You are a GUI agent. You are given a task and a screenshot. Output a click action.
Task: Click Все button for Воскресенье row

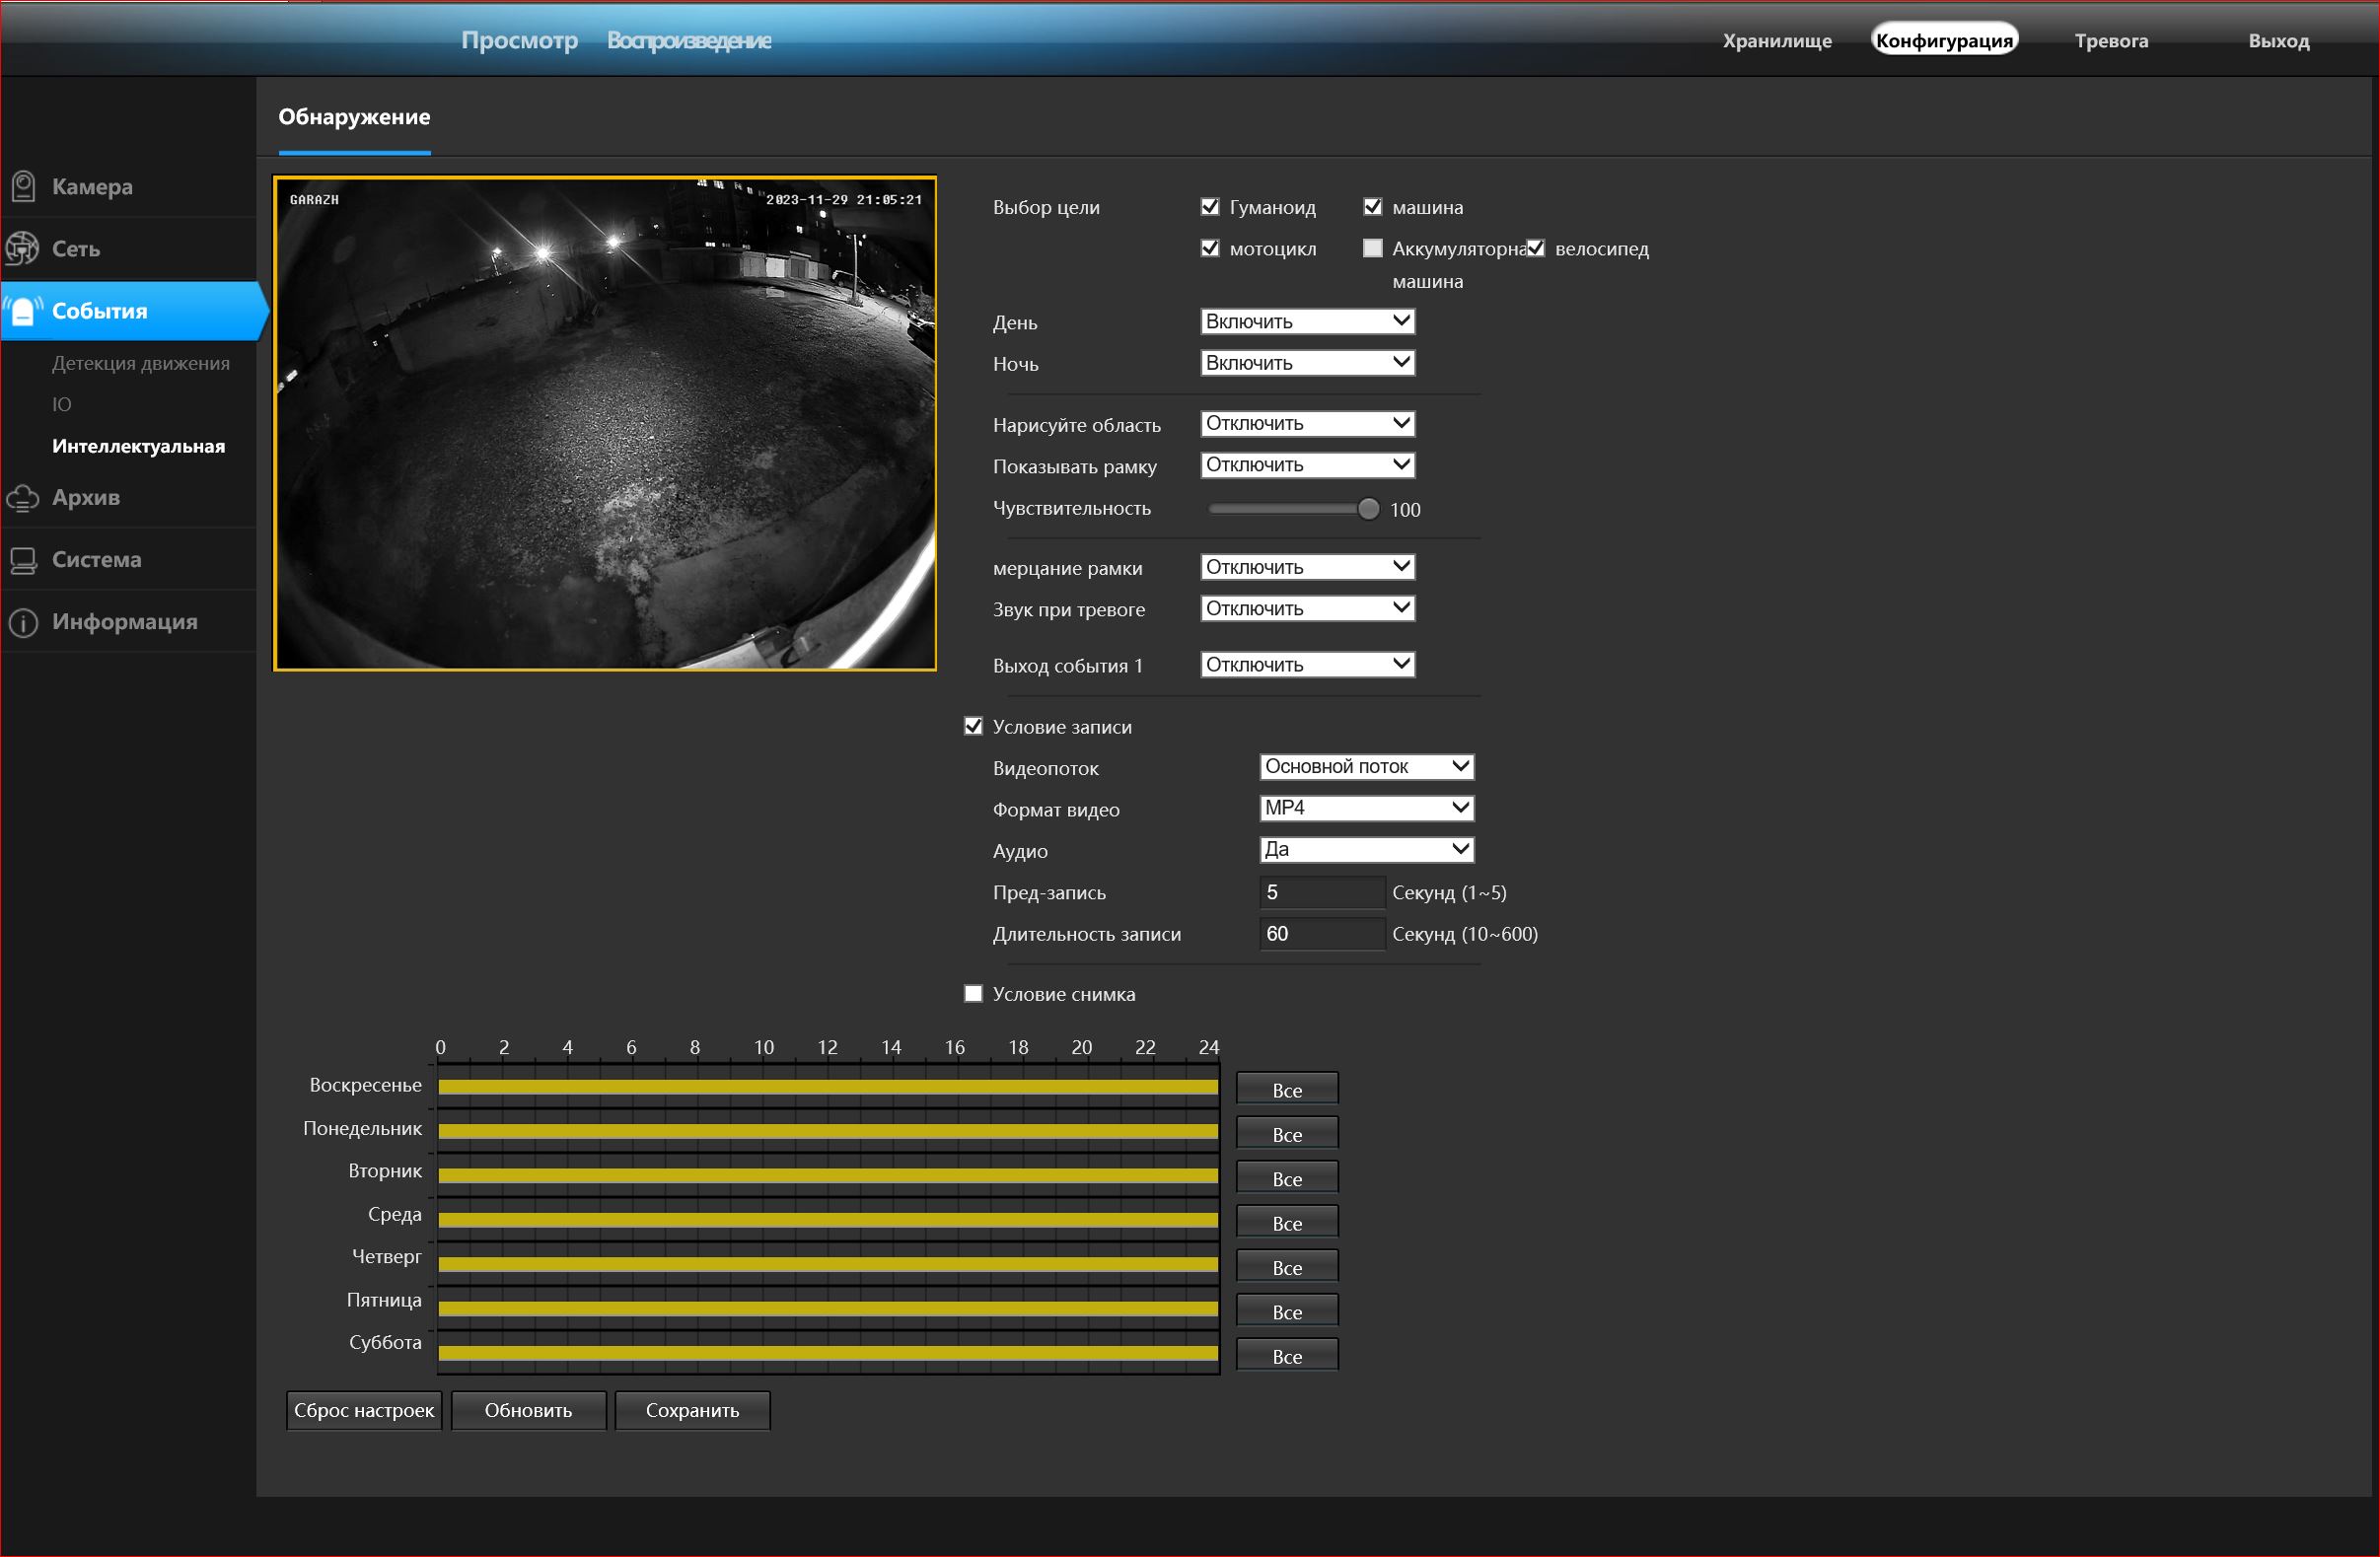[1286, 1090]
